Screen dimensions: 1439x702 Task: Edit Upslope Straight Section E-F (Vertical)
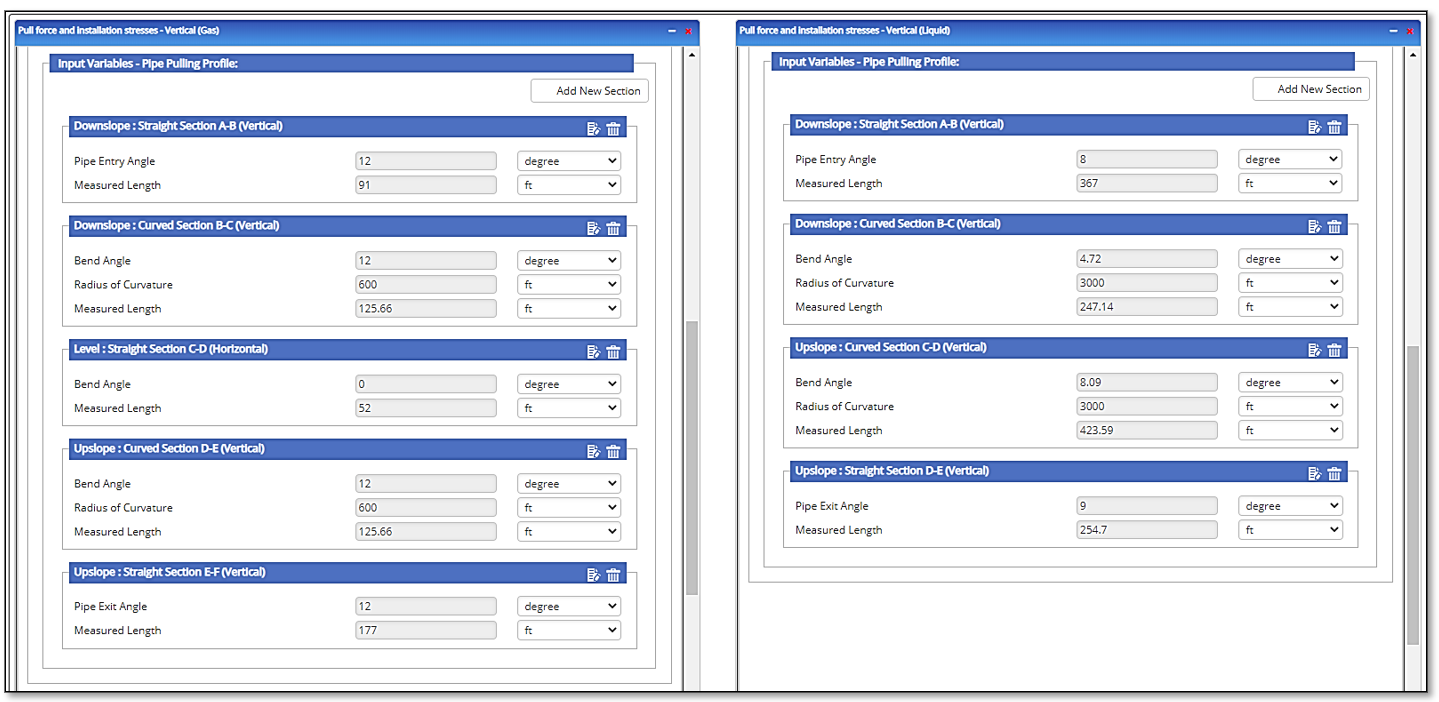pos(593,574)
